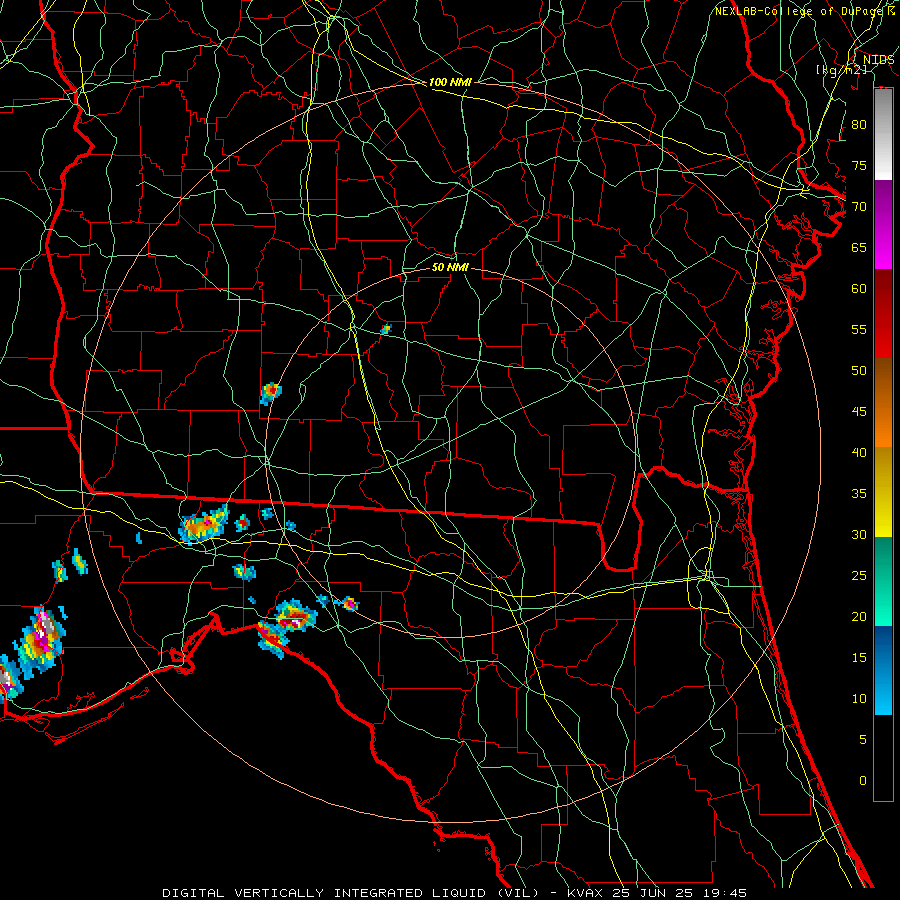Click the 45 value on the color scale
Viewport: 900px width, 900px height.
pos(859,412)
